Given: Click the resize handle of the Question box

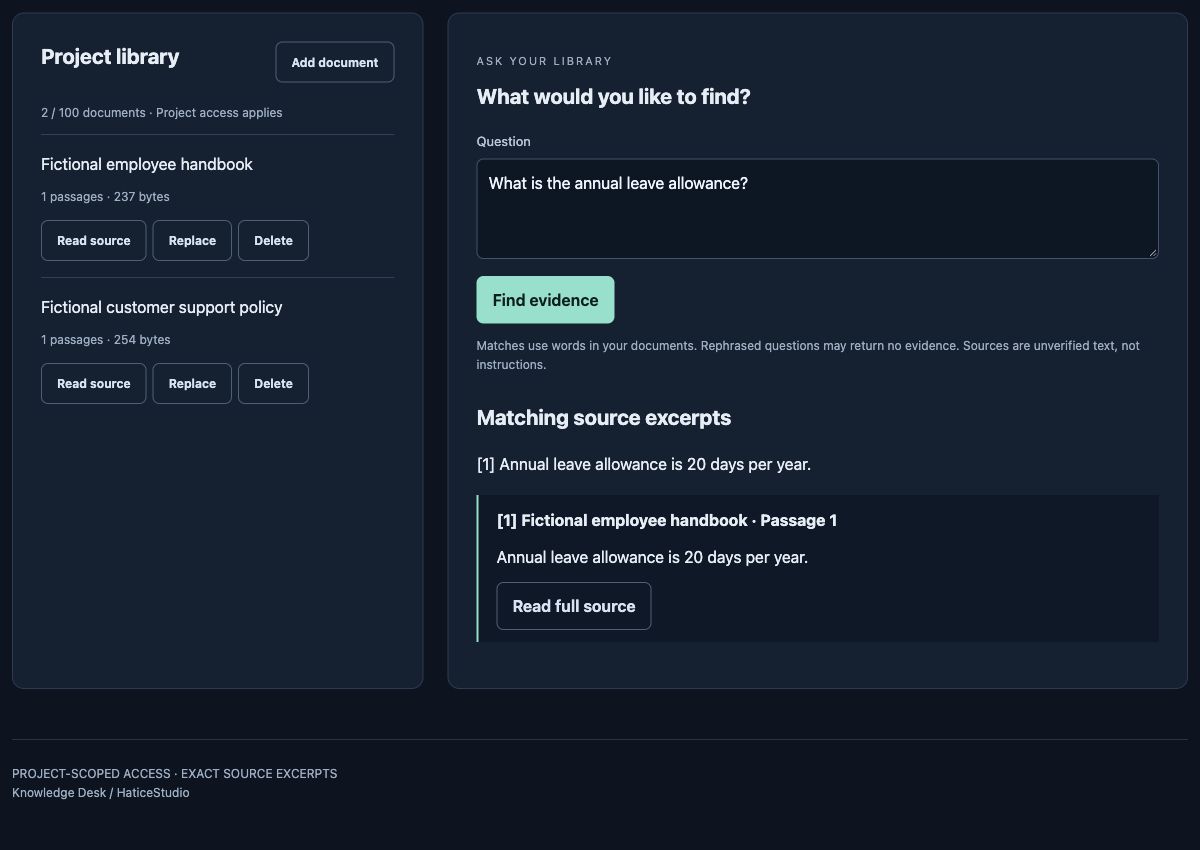Looking at the screenshot, I should pyautogui.click(x=1152, y=252).
